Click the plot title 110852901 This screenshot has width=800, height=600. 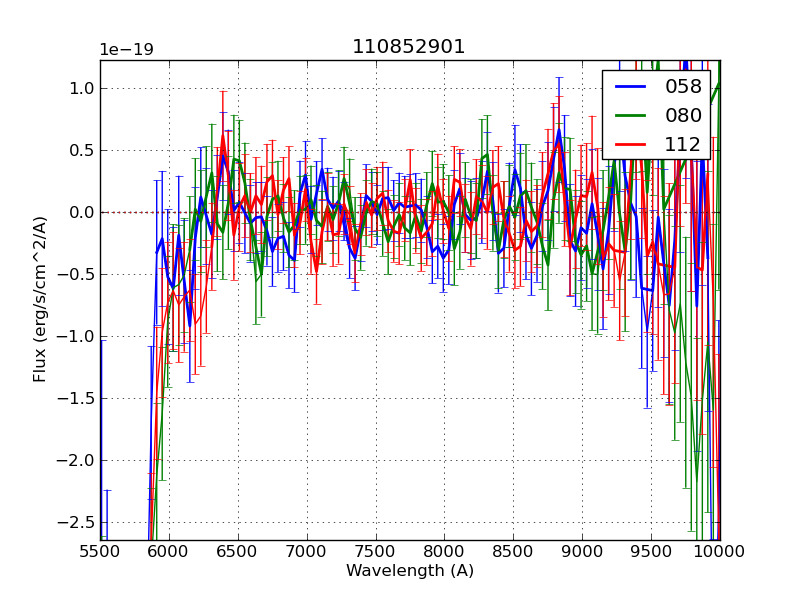408,47
